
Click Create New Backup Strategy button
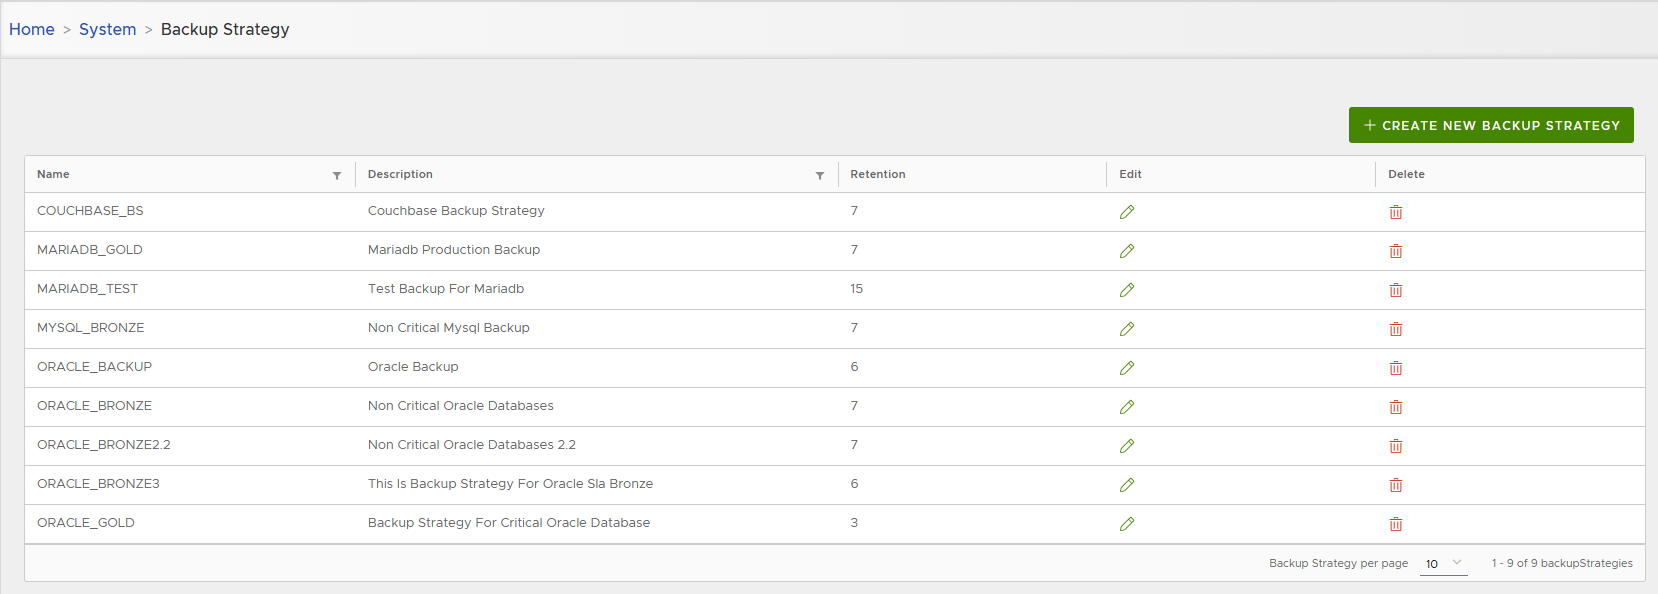(x=1491, y=125)
